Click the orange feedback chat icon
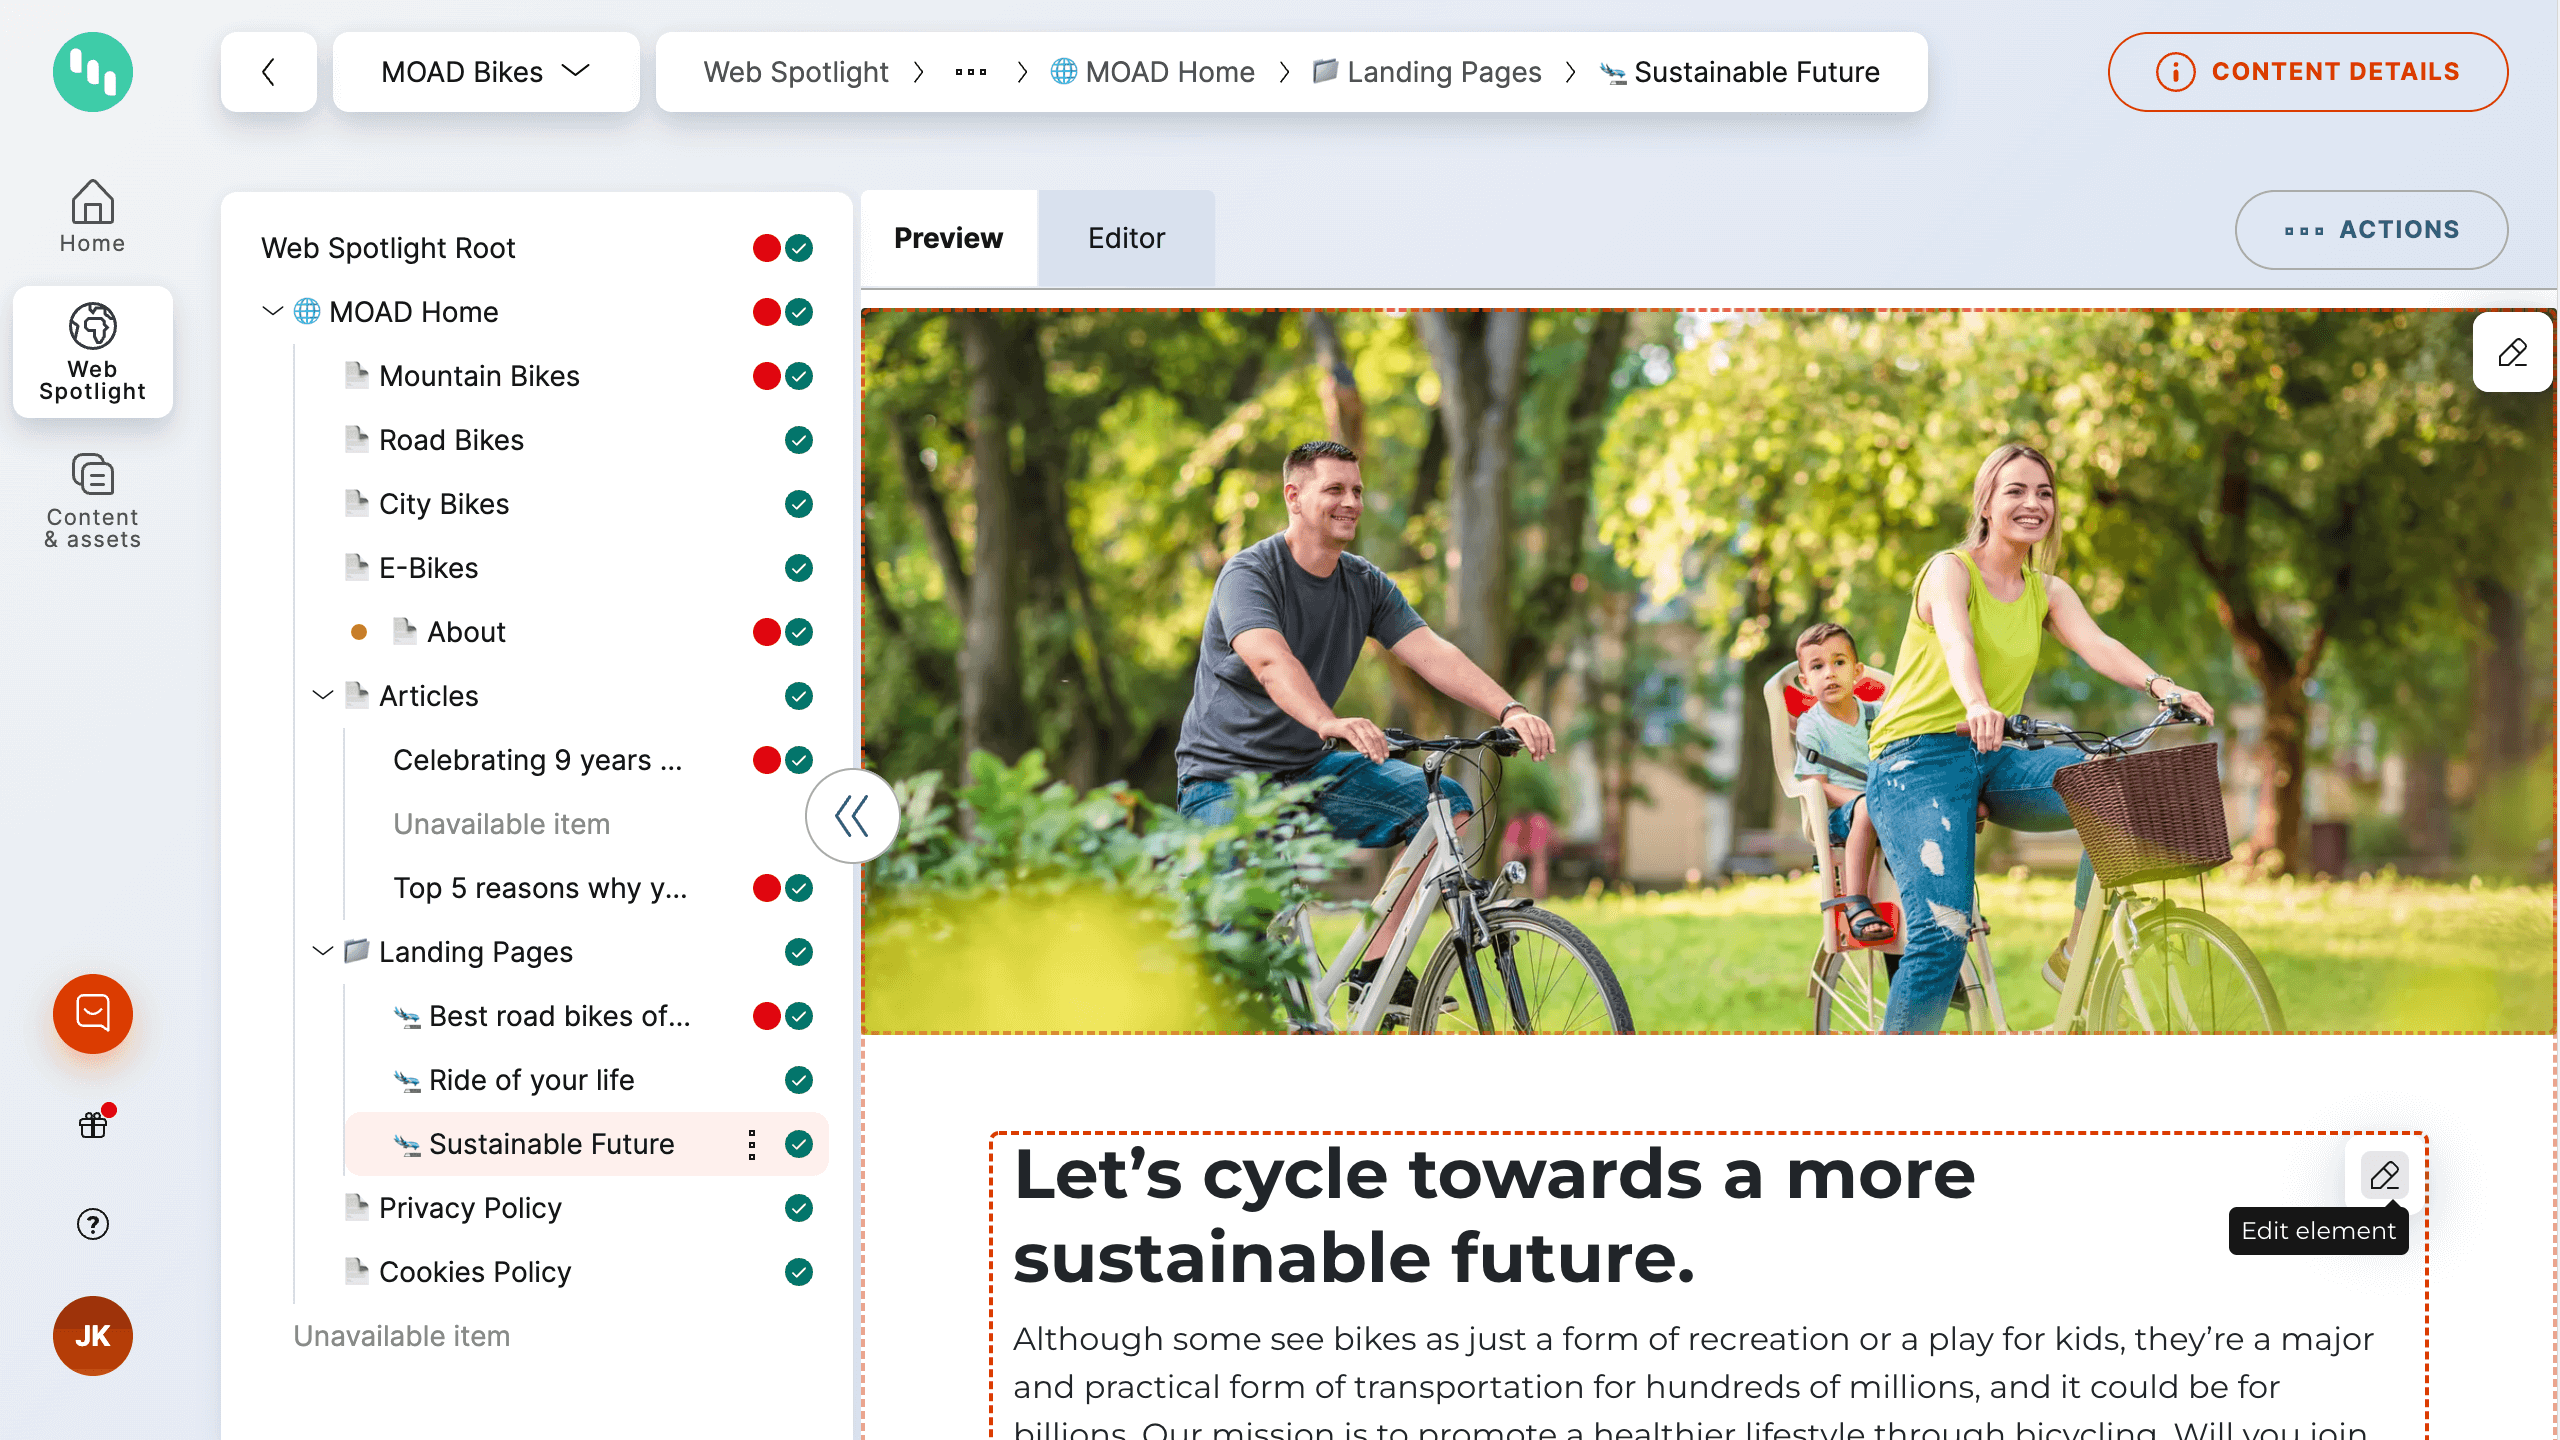The image size is (2560, 1440). click(92, 1013)
